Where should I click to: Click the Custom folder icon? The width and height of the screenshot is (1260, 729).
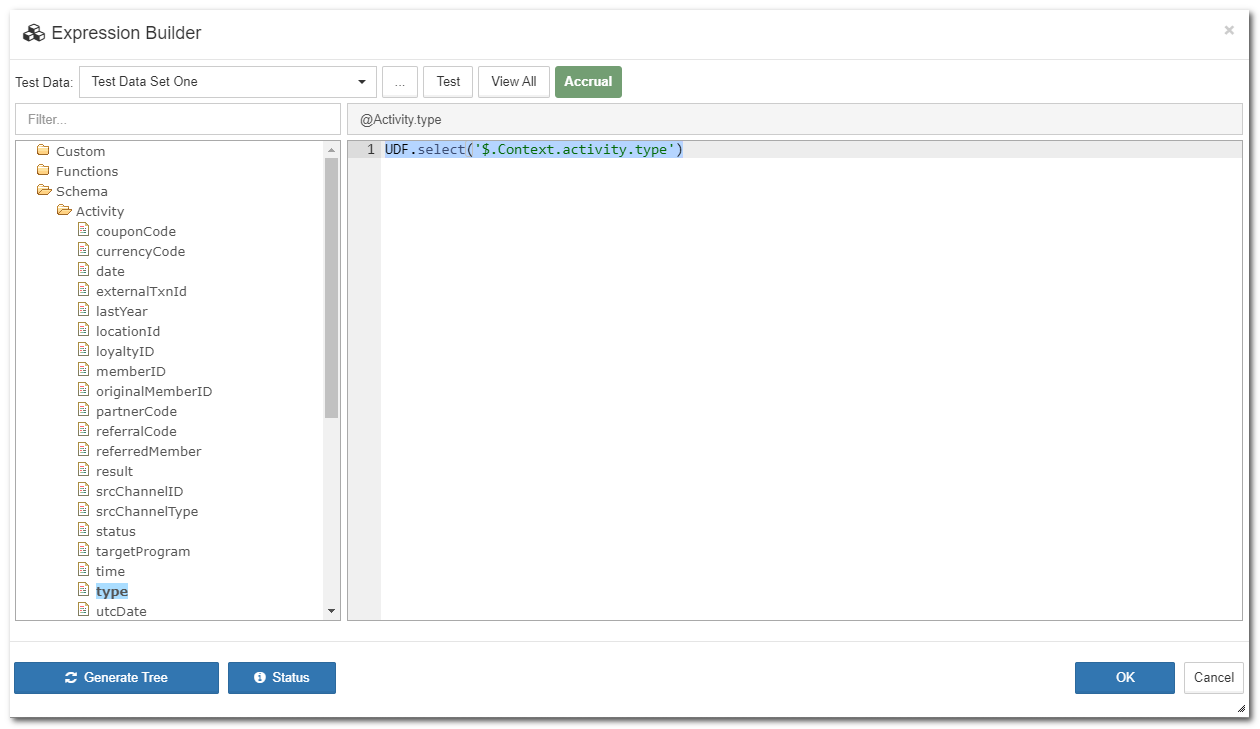(x=43, y=151)
